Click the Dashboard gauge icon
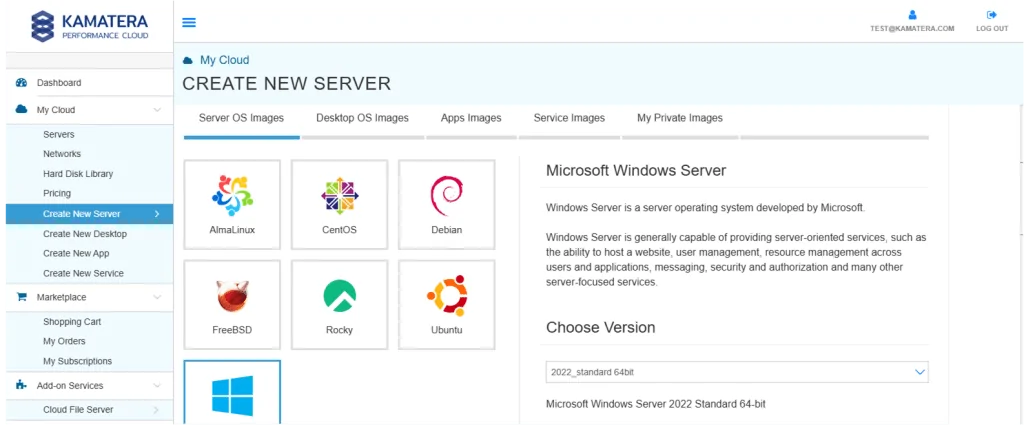This screenshot has height=425, width=1024. click(21, 83)
